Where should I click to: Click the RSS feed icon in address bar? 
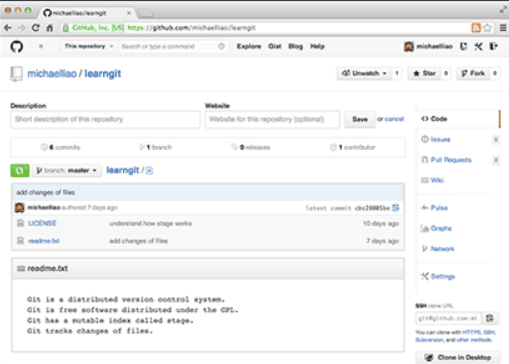pos(476,28)
